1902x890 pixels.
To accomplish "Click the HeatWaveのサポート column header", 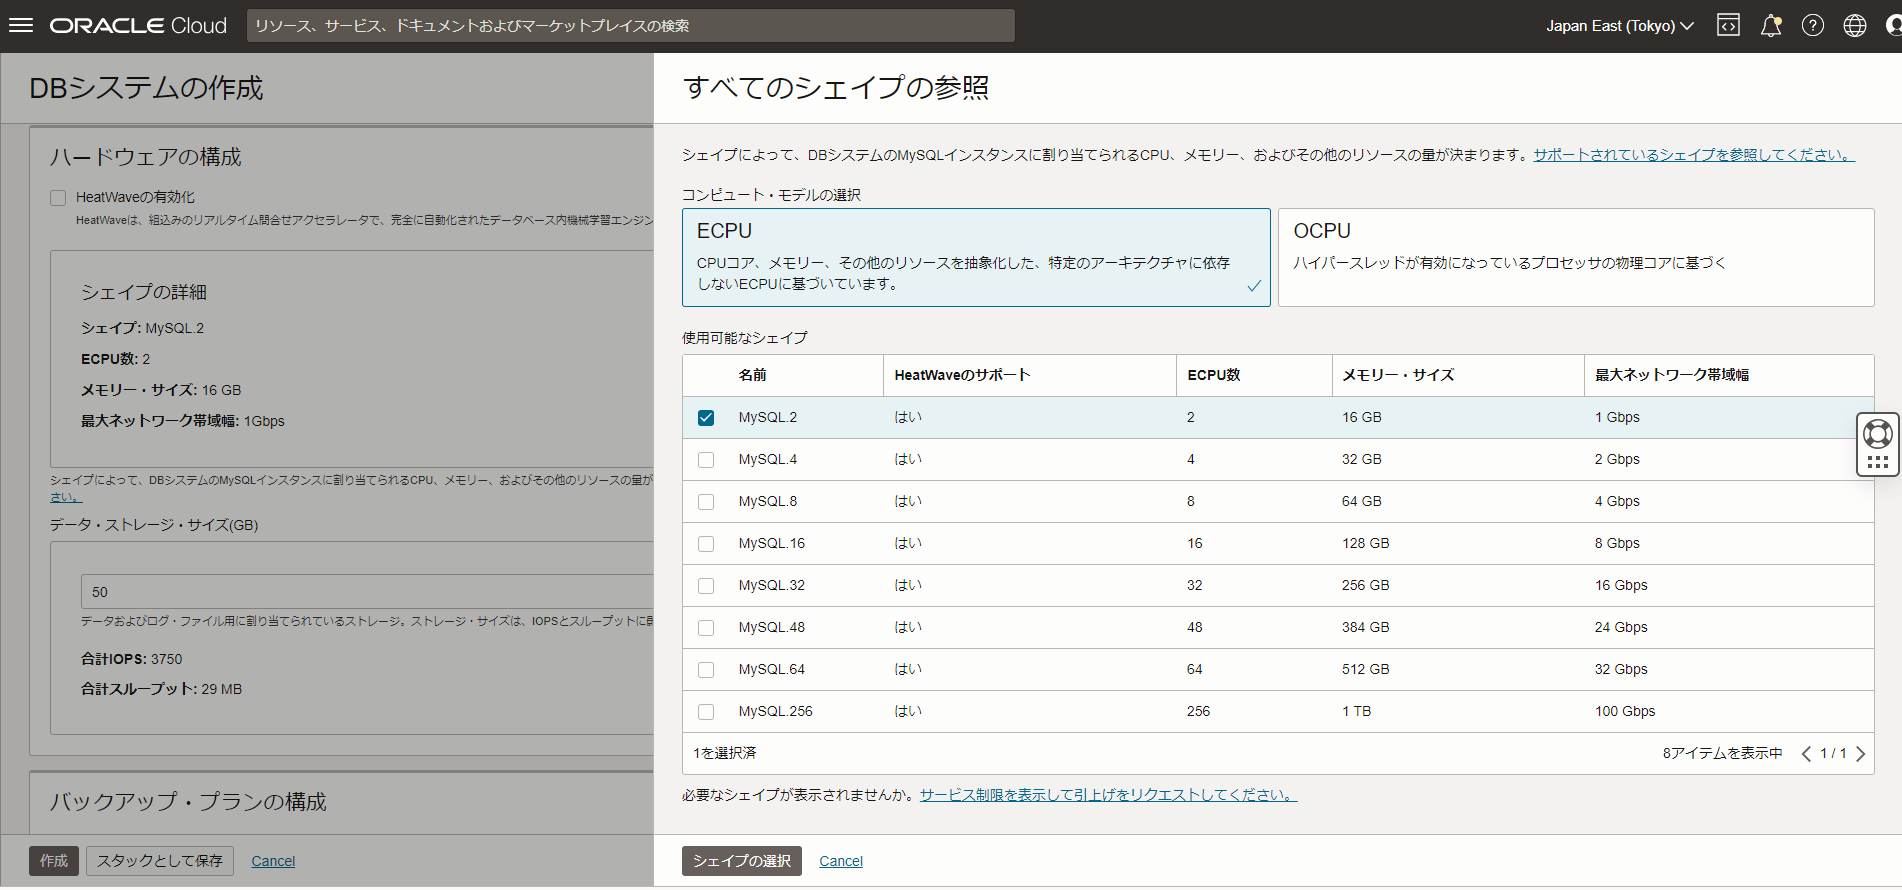I will point(962,375).
